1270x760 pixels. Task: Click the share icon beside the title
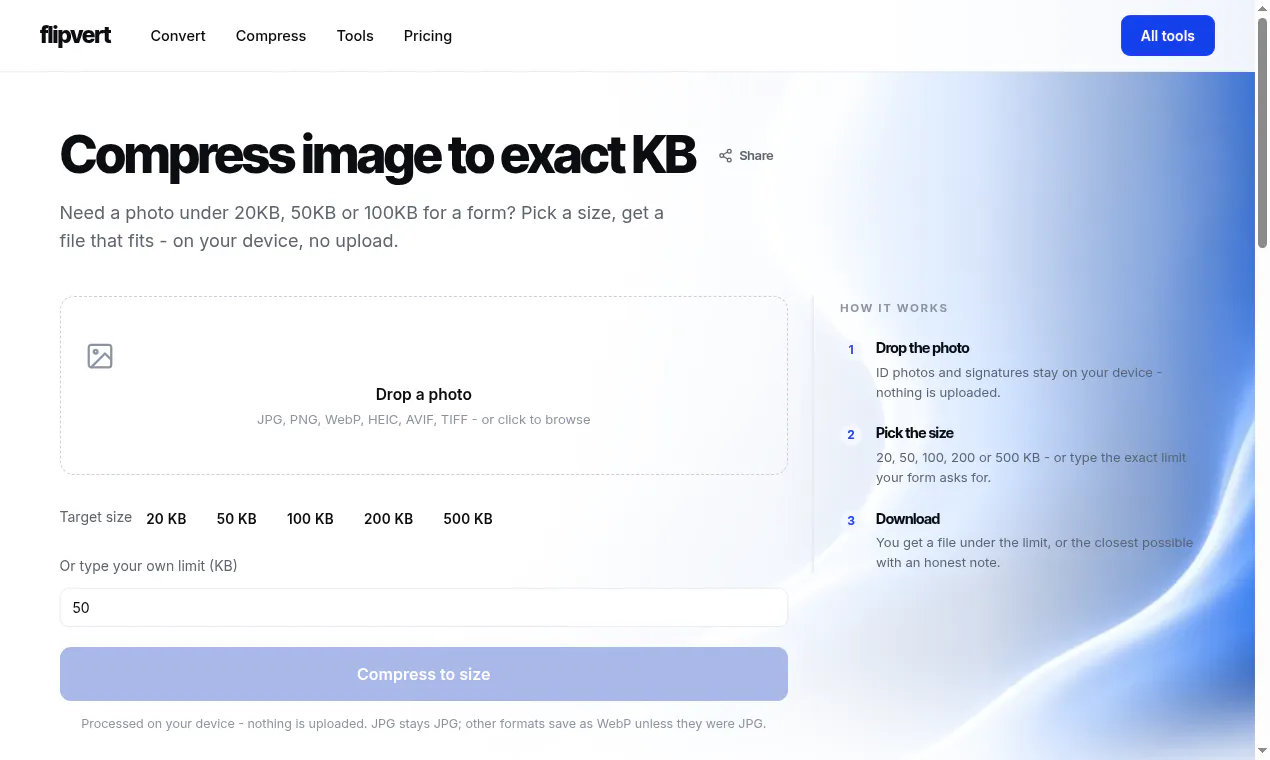click(725, 156)
